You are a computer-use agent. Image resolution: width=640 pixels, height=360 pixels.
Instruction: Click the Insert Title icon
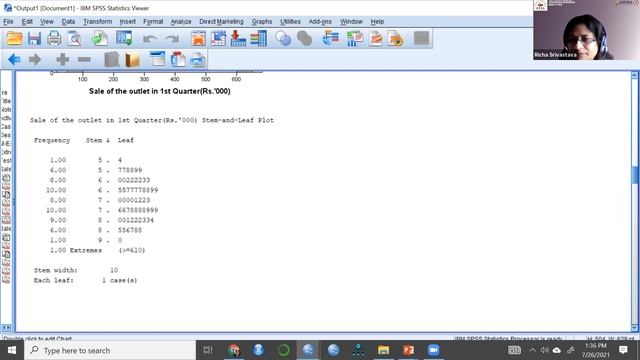point(178,60)
